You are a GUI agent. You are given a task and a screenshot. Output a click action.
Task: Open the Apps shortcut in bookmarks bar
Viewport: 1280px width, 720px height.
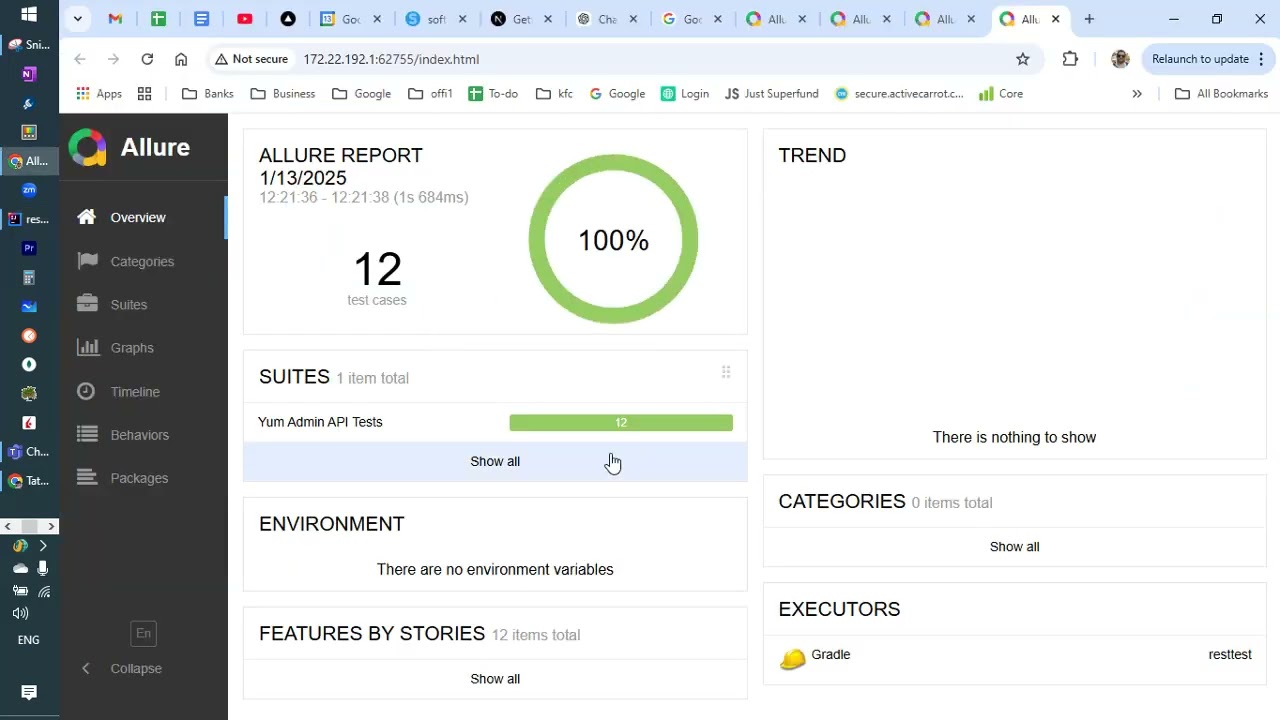99,94
